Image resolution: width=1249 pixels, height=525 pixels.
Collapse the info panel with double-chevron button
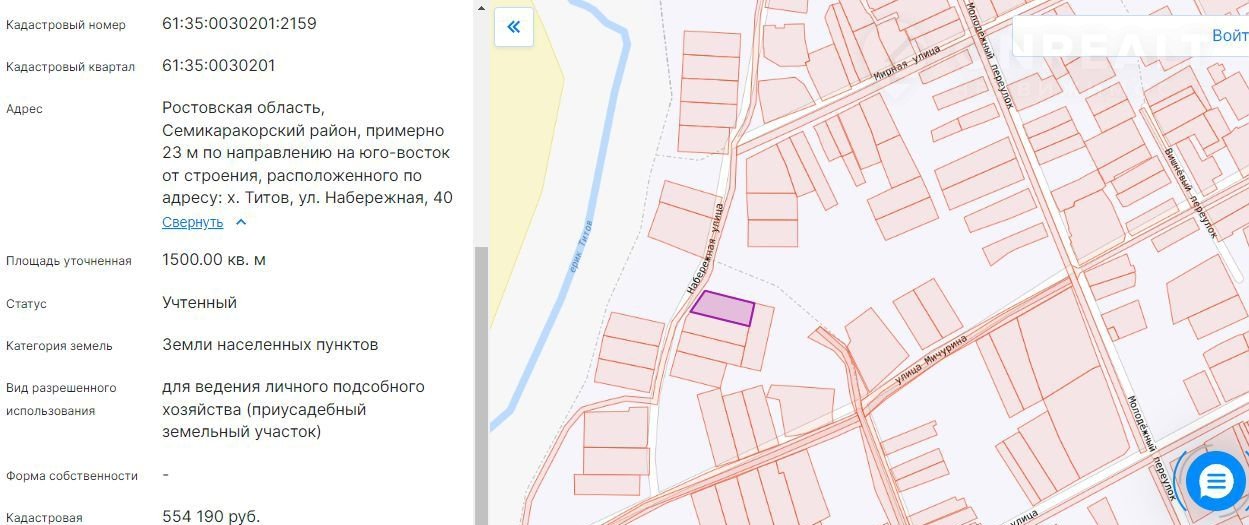tap(514, 27)
